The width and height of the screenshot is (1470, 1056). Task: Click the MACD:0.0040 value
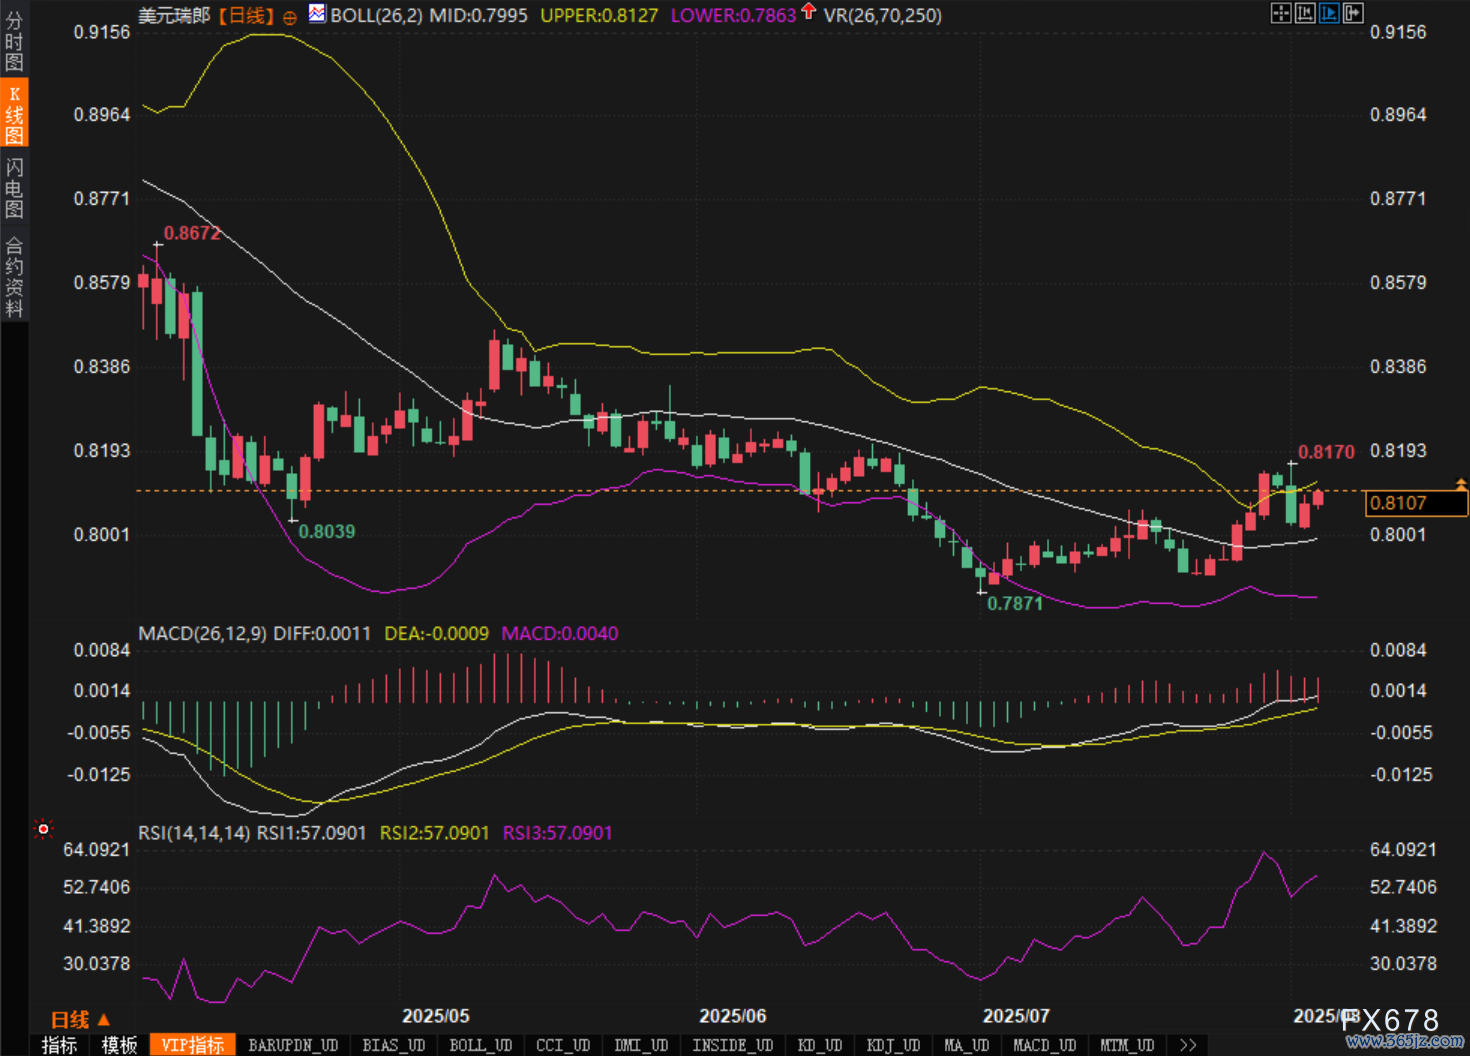pyautogui.click(x=560, y=633)
